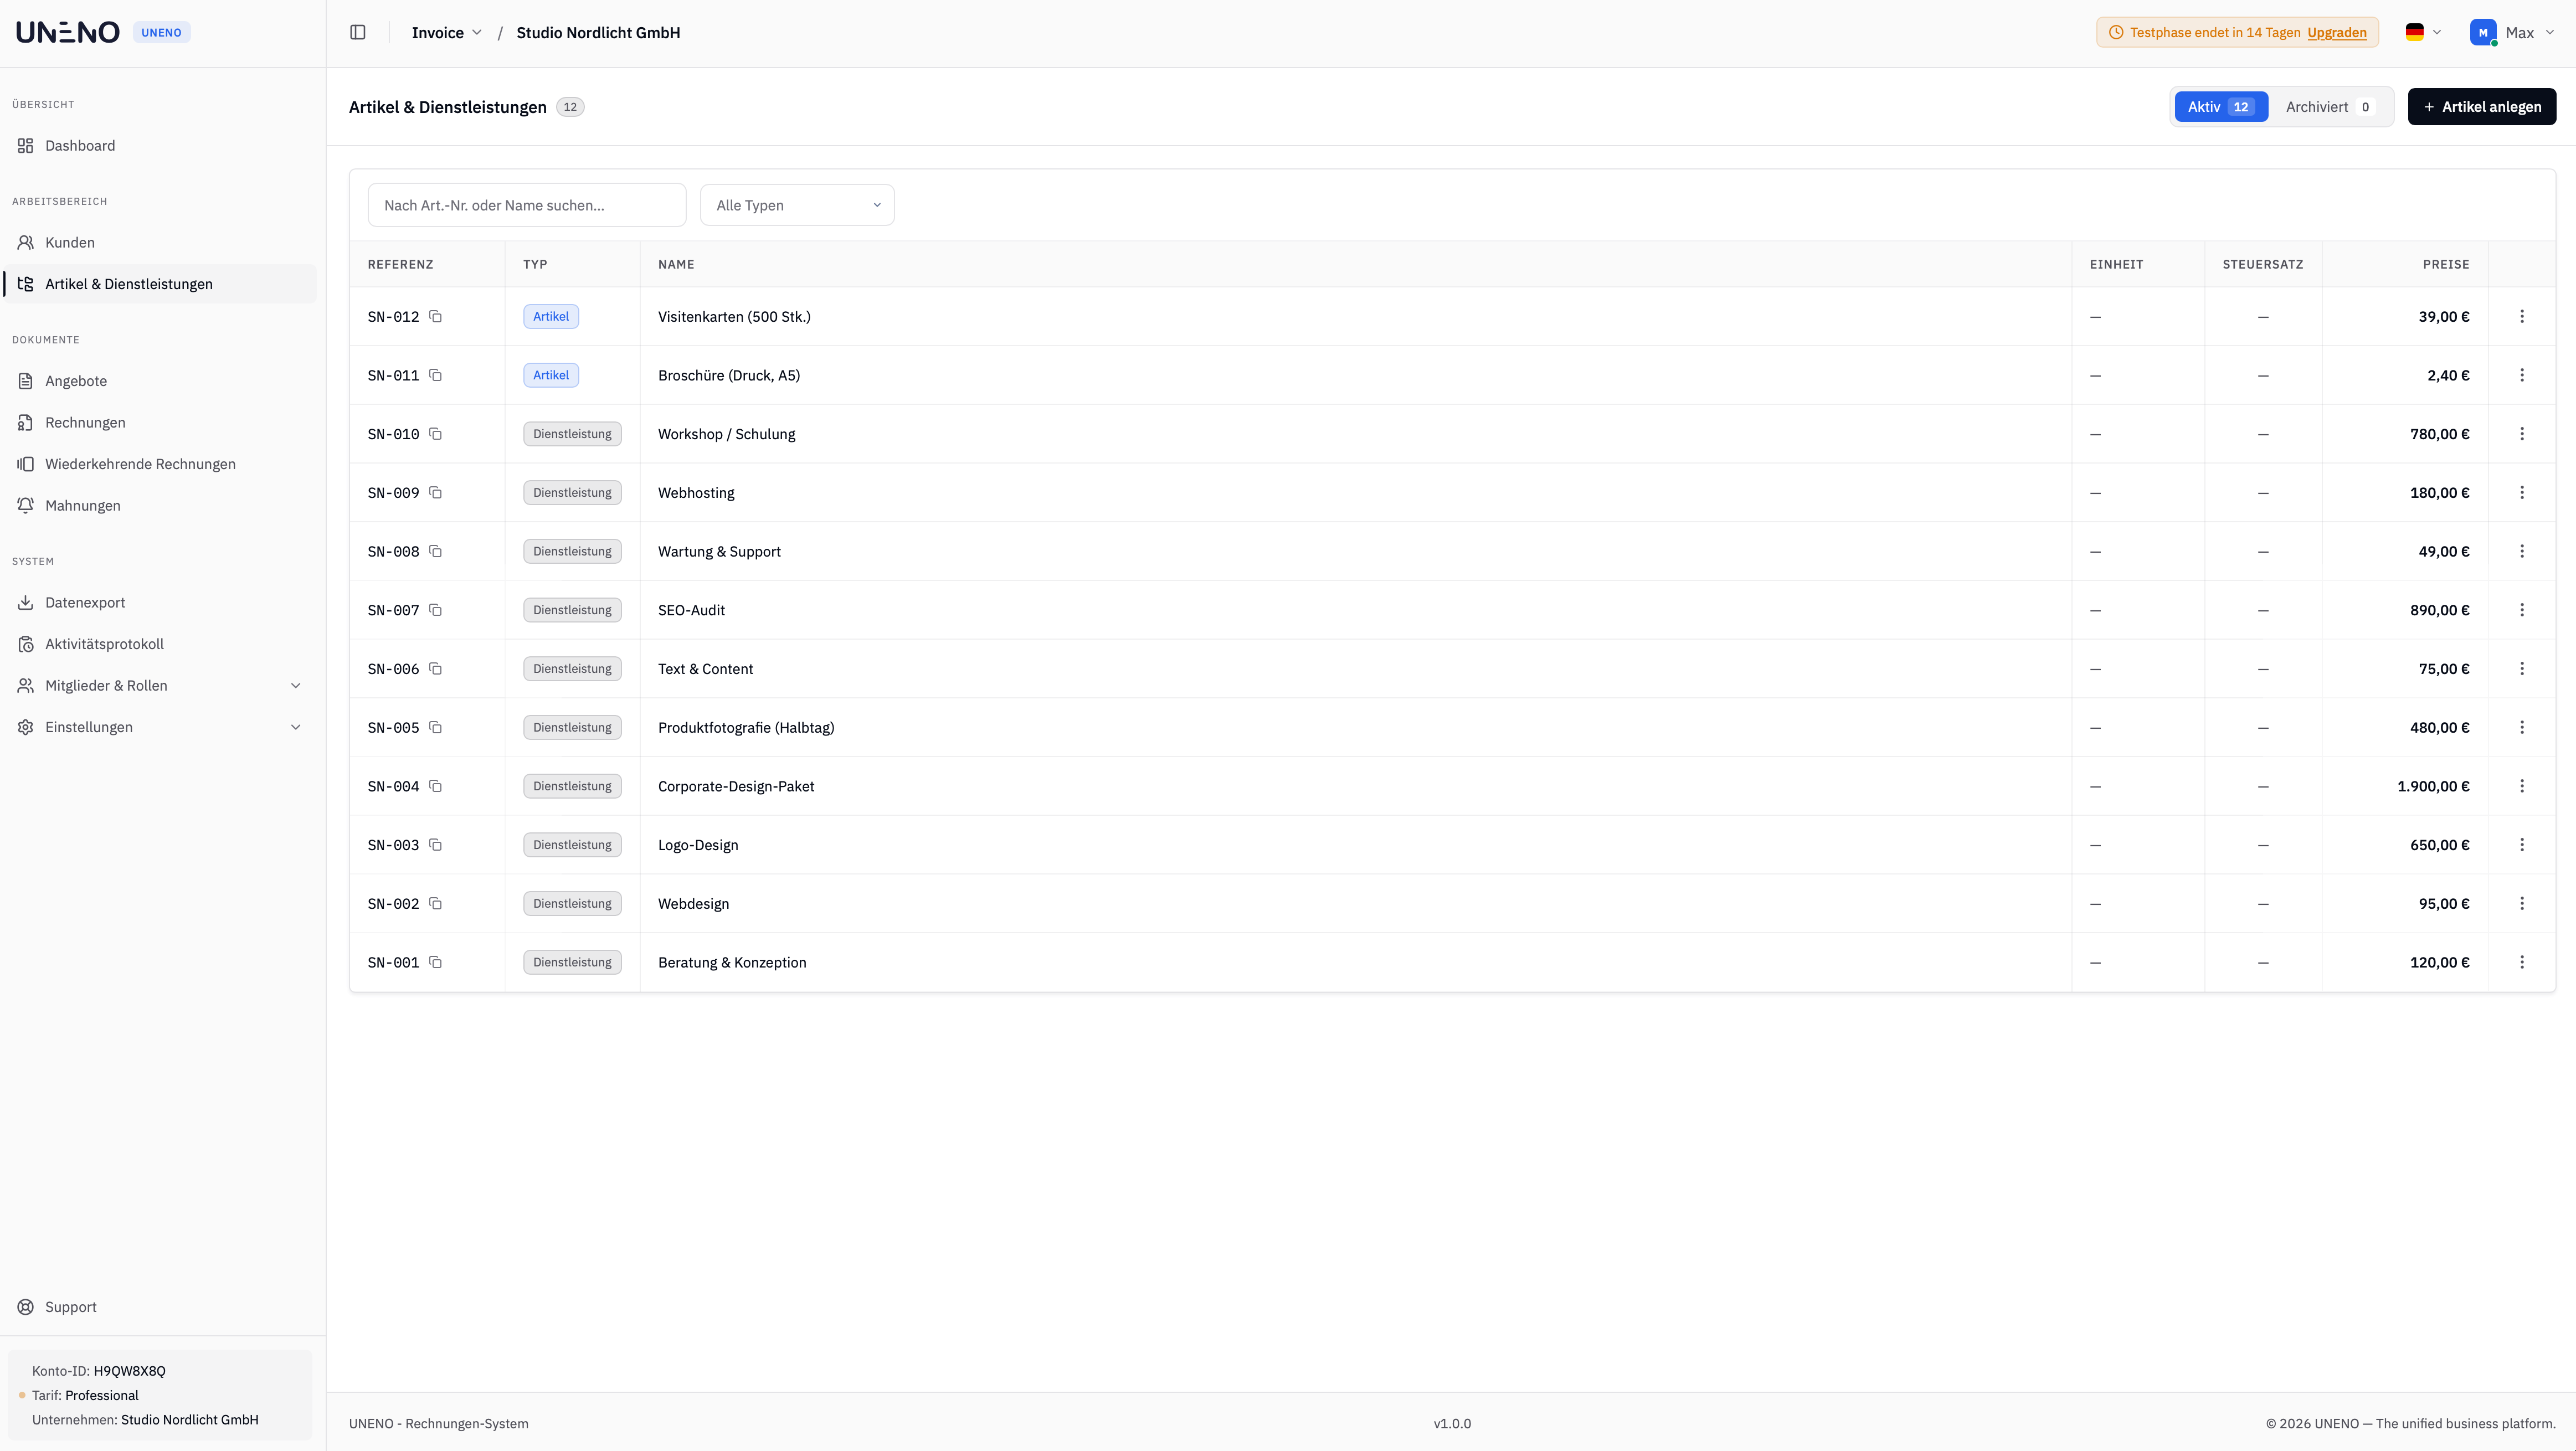Open the Invoice module switcher
This screenshot has height=1451, width=2576.
[x=446, y=32]
